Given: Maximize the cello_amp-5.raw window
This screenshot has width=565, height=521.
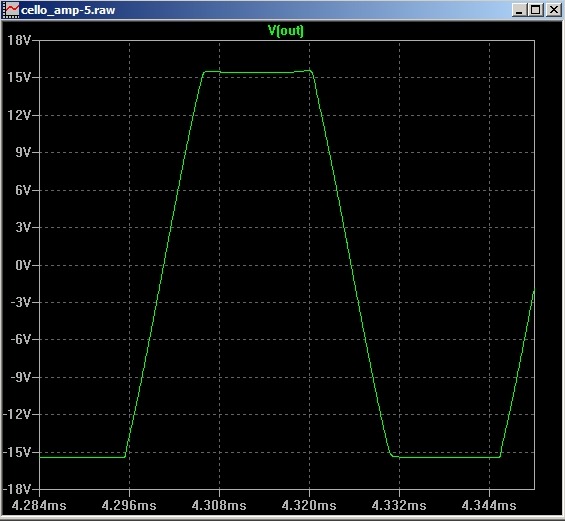Looking at the screenshot, I should pyautogui.click(x=535, y=10).
